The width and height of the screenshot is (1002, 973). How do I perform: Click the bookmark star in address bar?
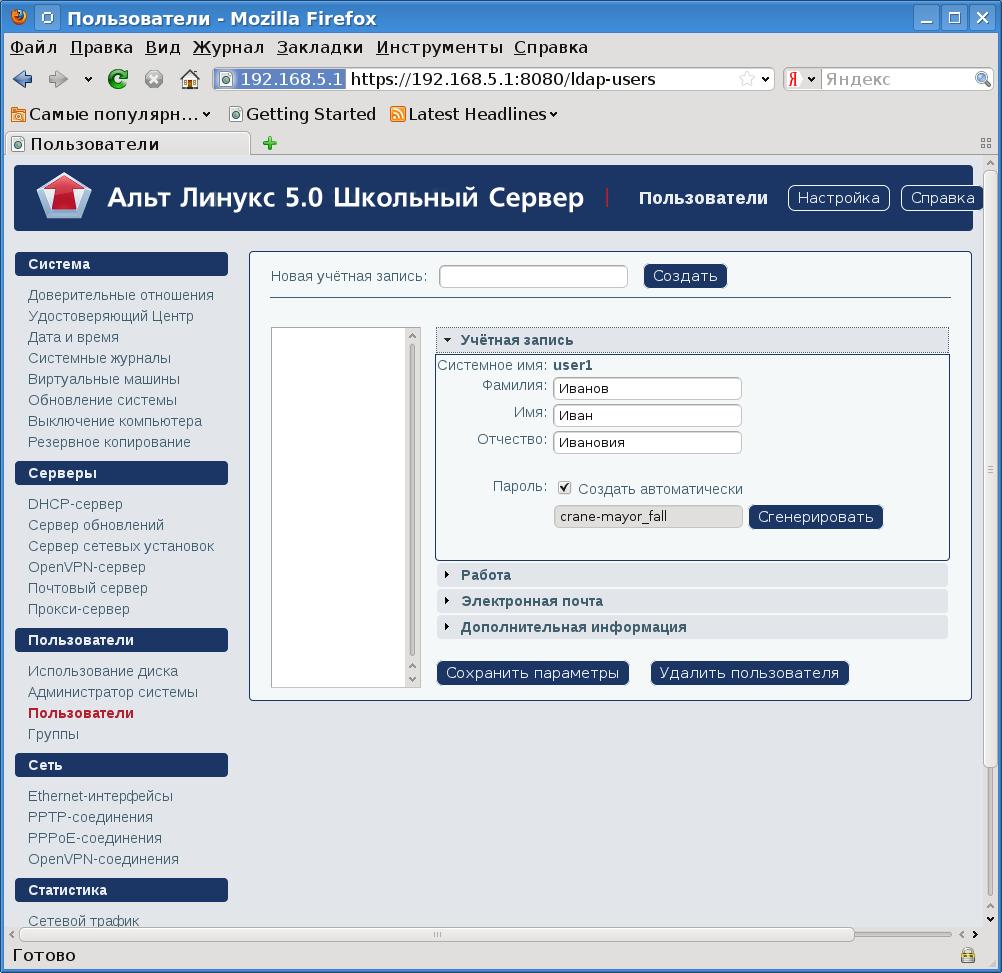(x=746, y=79)
